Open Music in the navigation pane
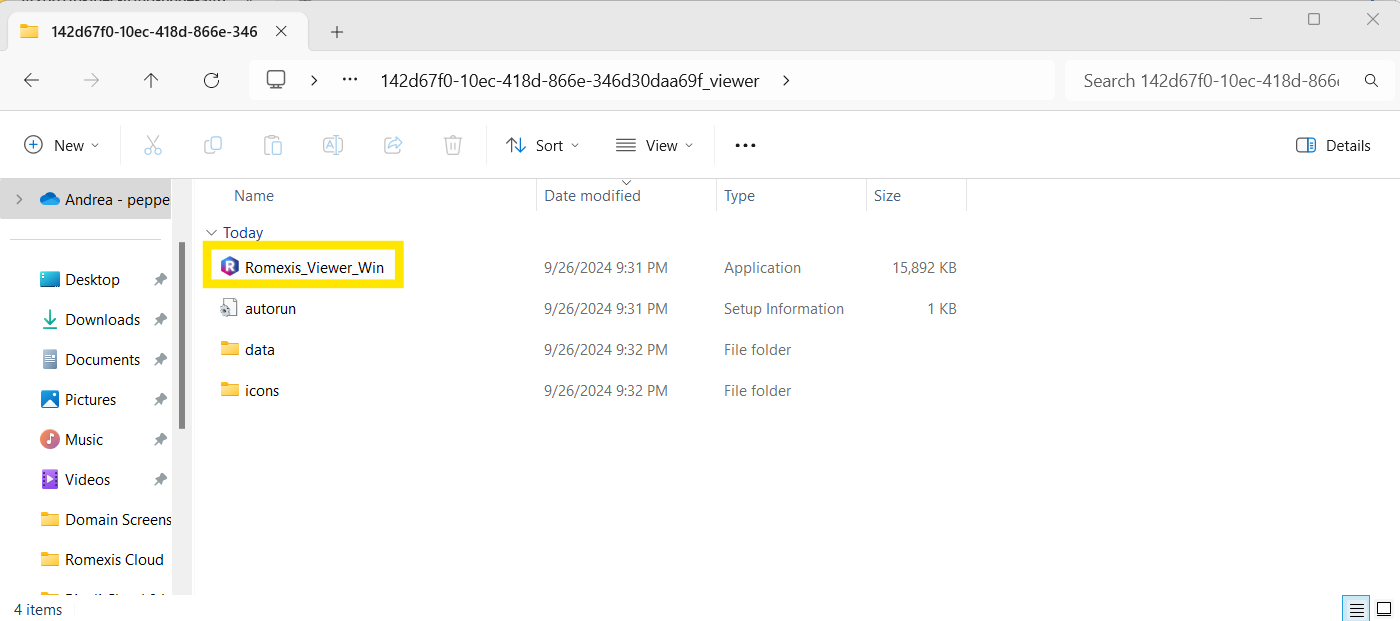The height and width of the screenshot is (621, 1400). coord(84,440)
